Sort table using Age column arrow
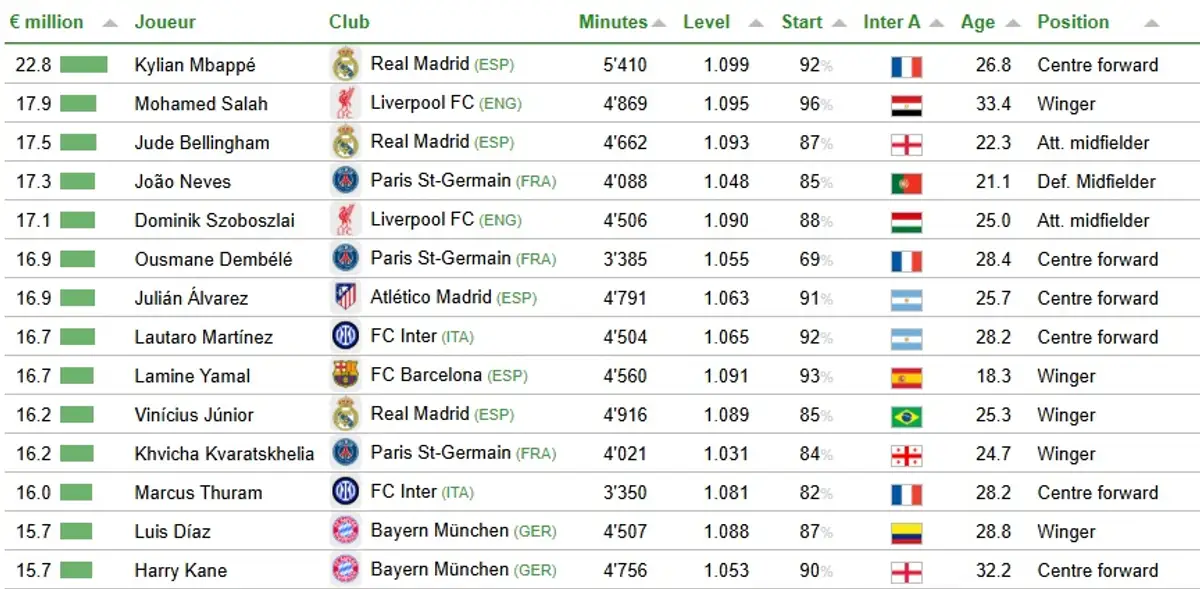This screenshot has width=1200, height=589. 1013,23
